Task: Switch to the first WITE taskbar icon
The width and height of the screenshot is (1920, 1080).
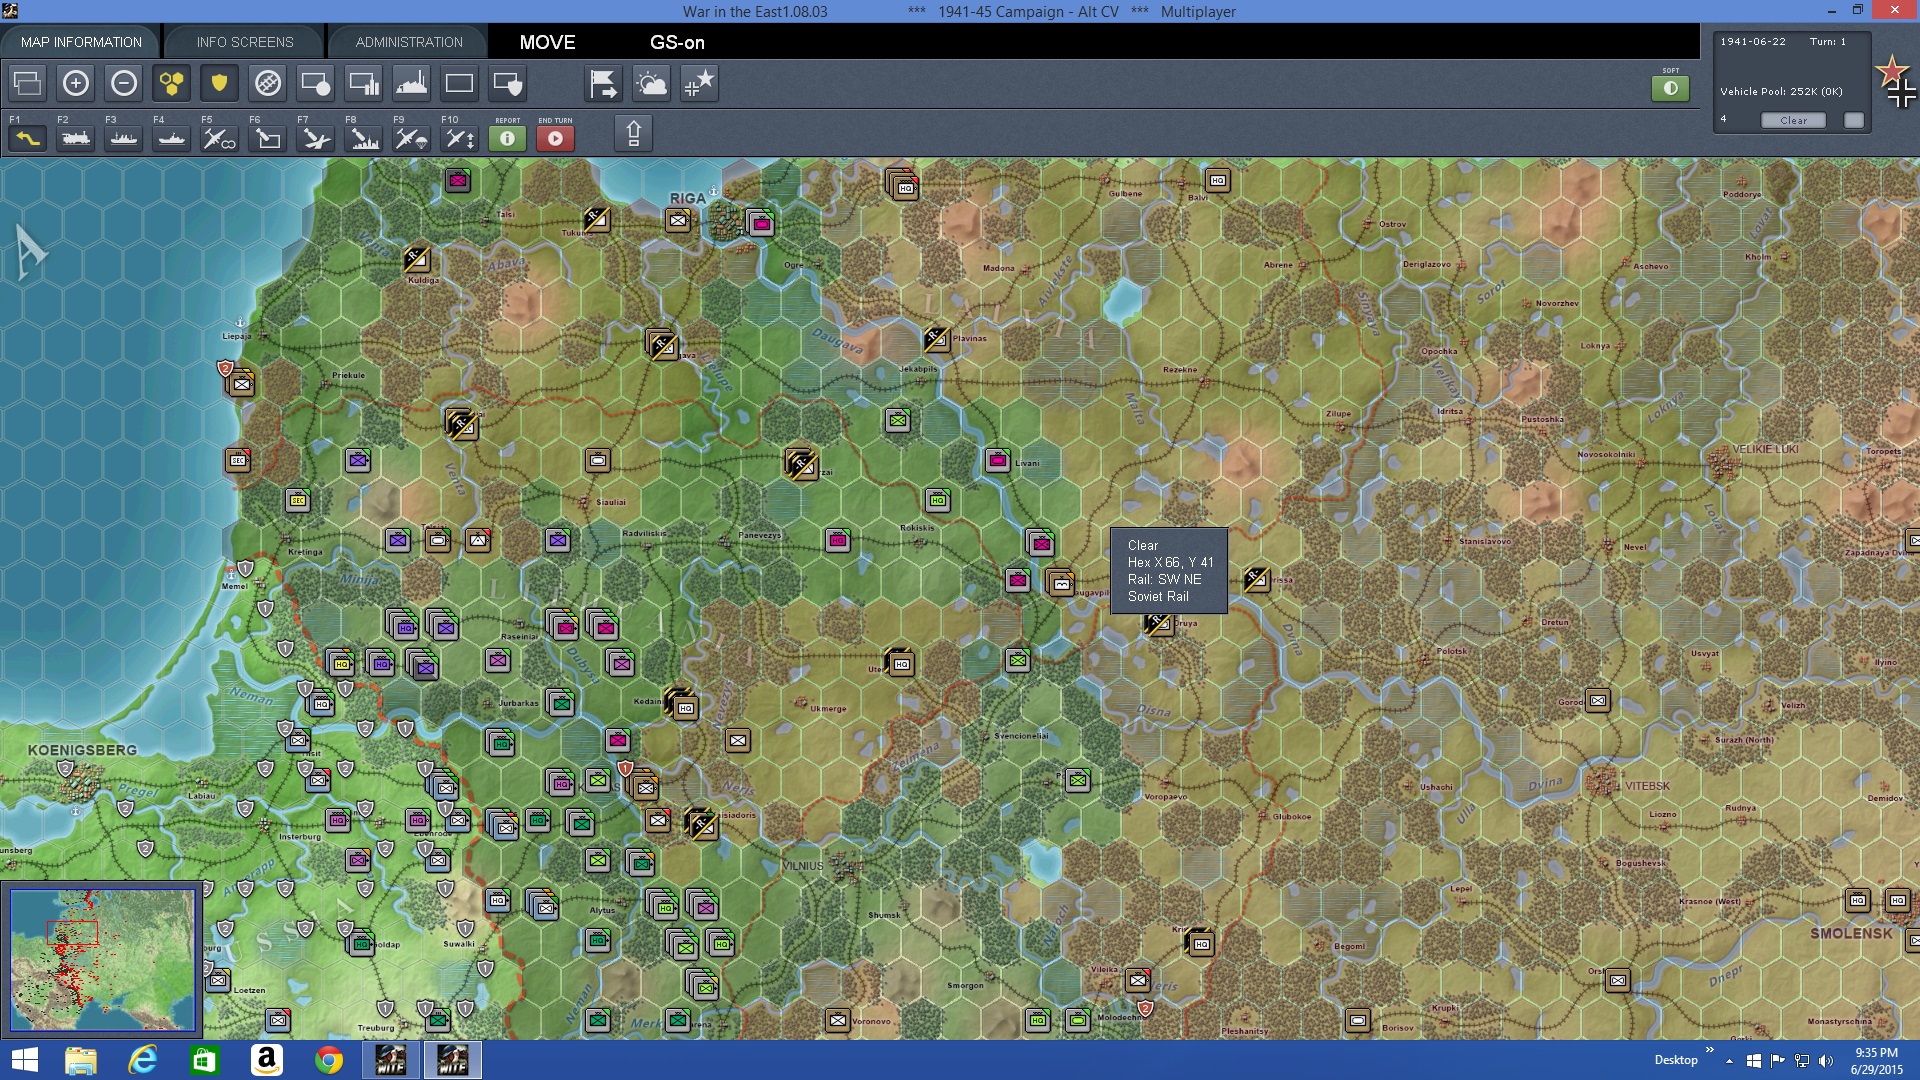Action: [x=391, y=1060]
